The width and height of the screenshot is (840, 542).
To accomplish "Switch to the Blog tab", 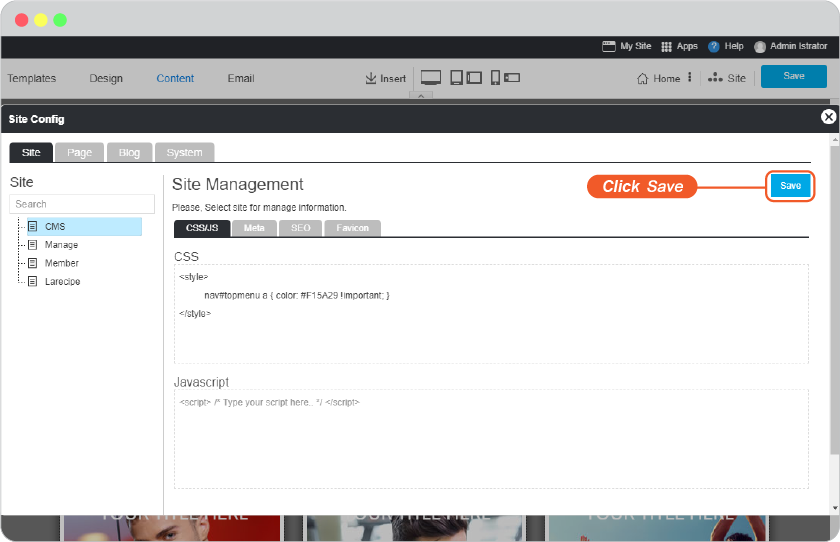I will coord(130,153).
